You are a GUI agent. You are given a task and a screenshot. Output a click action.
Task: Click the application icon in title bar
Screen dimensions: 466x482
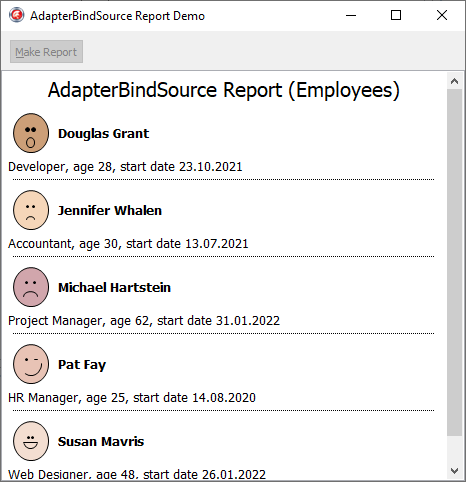pos(16,15)
